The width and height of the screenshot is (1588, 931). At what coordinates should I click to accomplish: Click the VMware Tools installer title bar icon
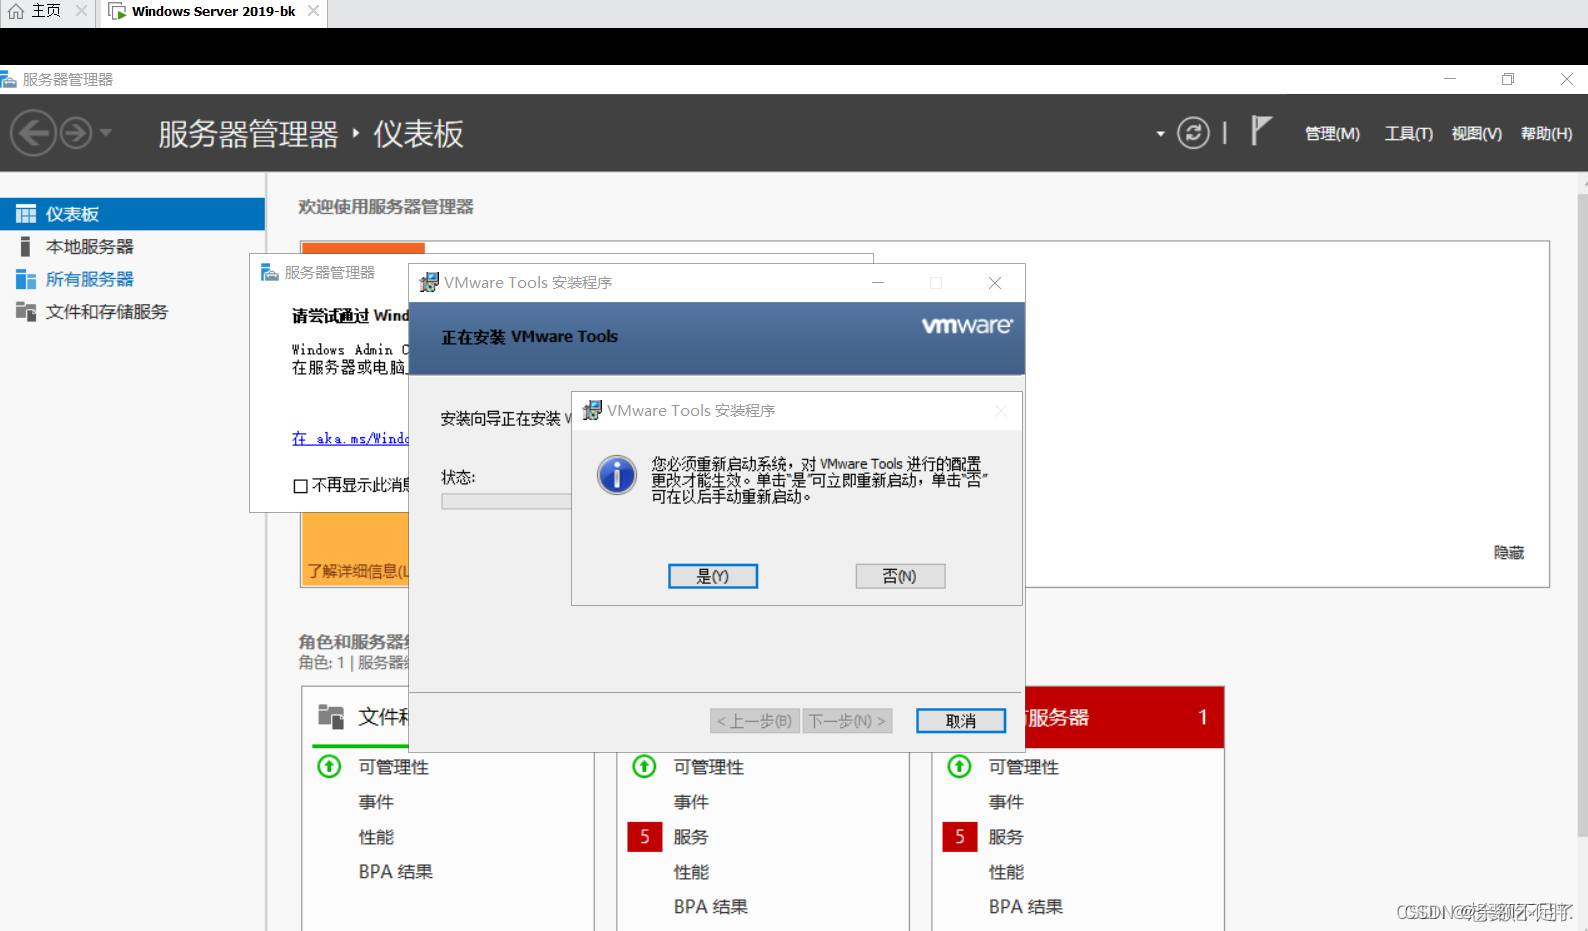[429, 283]
